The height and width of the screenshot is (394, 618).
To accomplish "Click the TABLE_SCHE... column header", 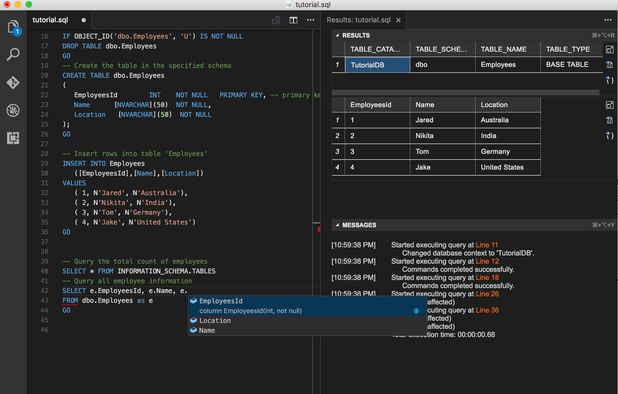I will click(443, 49).
